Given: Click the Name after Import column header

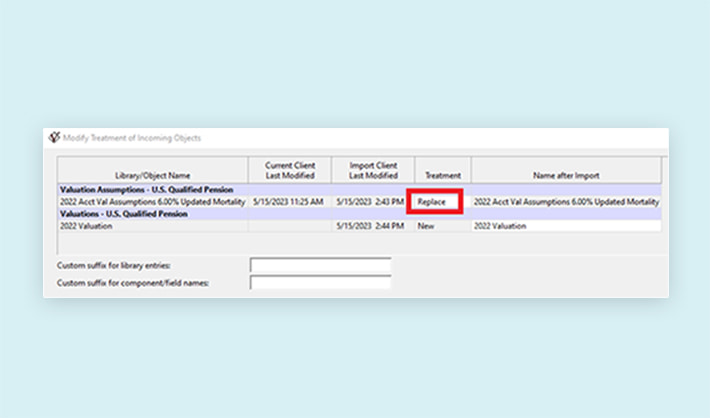Looking at the screenshot, I should tap(565, 175).
